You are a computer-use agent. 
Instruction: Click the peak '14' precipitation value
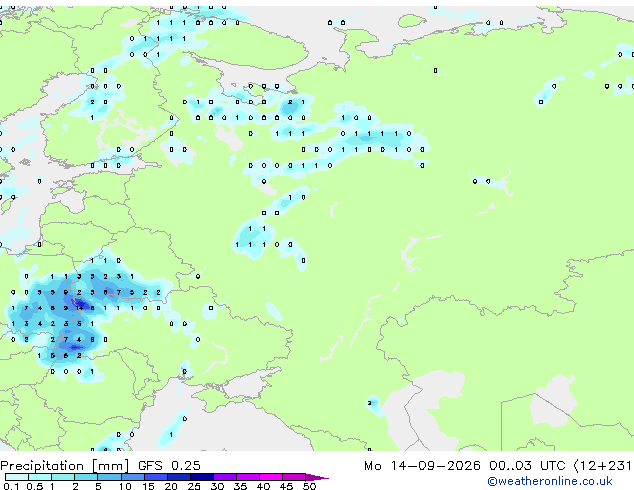point(79,308)
